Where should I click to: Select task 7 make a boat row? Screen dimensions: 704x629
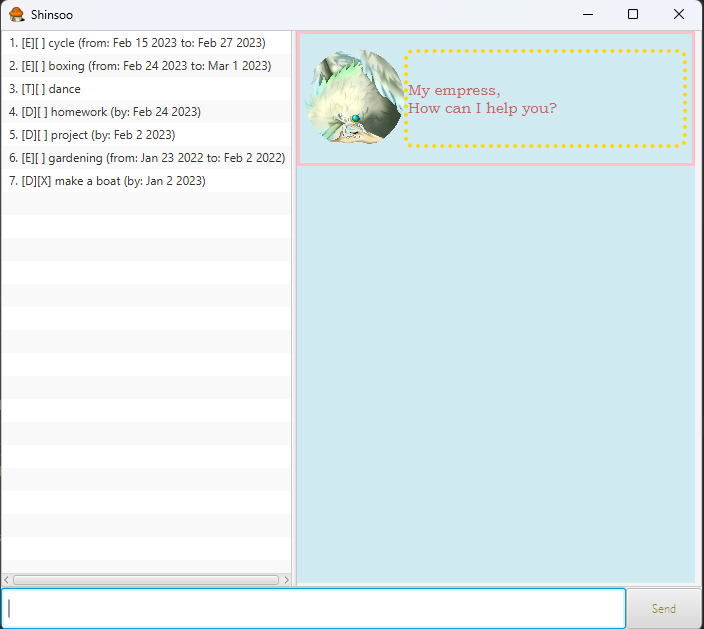click(x=146, y=181)
